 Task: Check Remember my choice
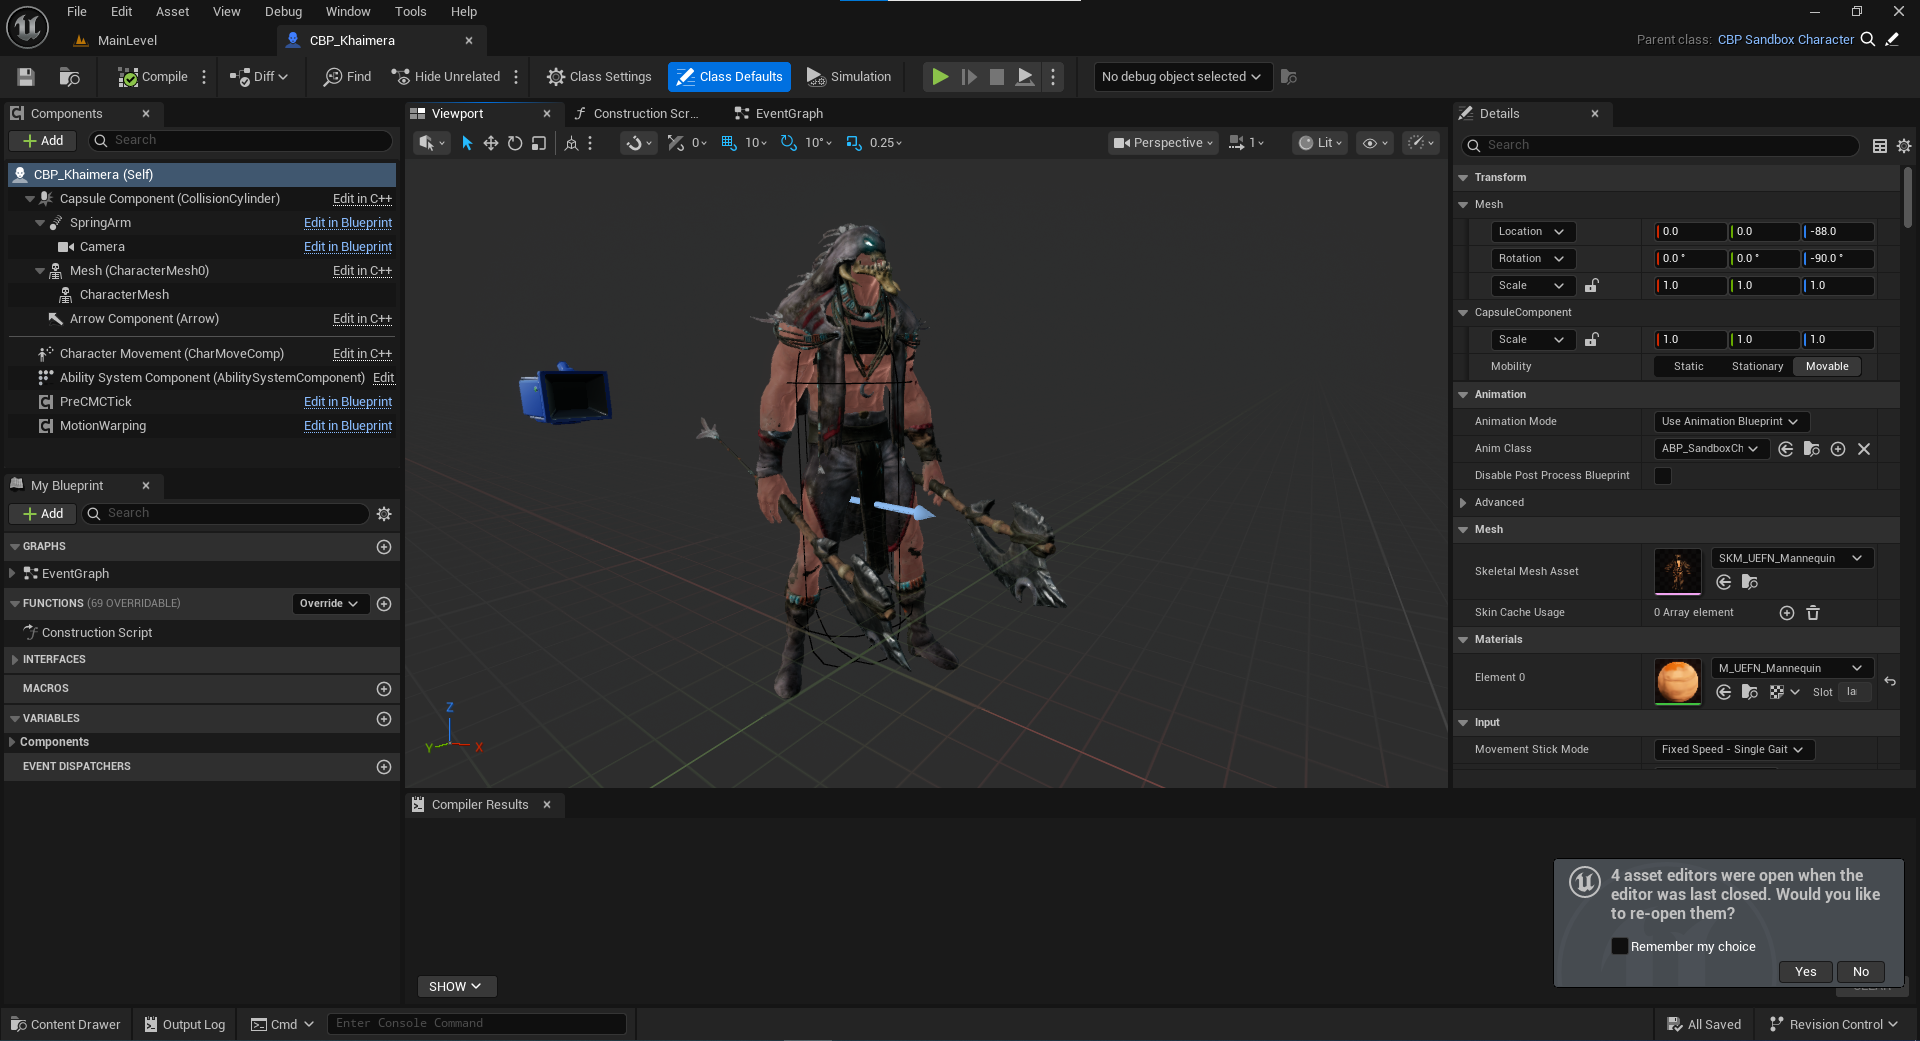[x=1620, y=946]
